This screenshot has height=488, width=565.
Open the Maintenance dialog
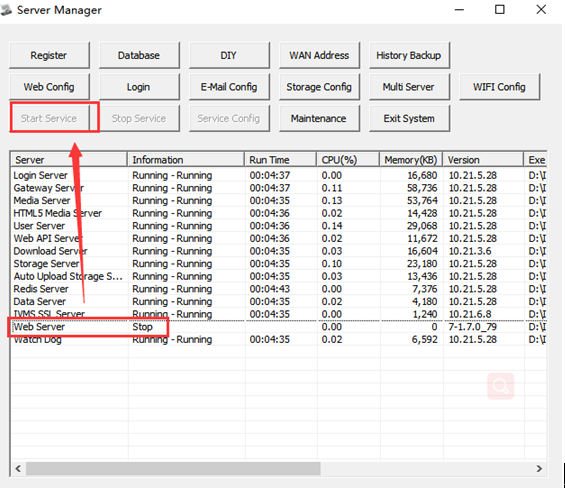(319, 119)
